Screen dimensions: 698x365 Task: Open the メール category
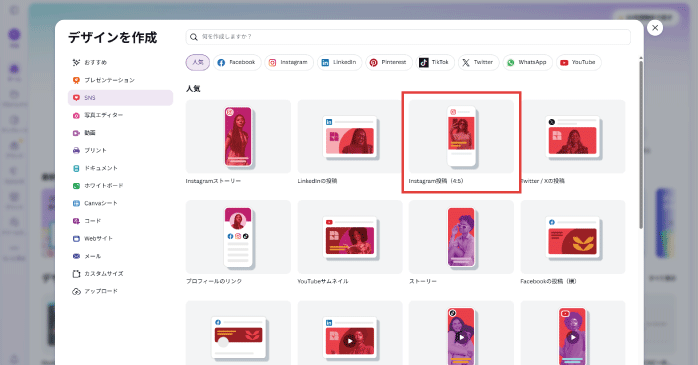tap(120, 256)
